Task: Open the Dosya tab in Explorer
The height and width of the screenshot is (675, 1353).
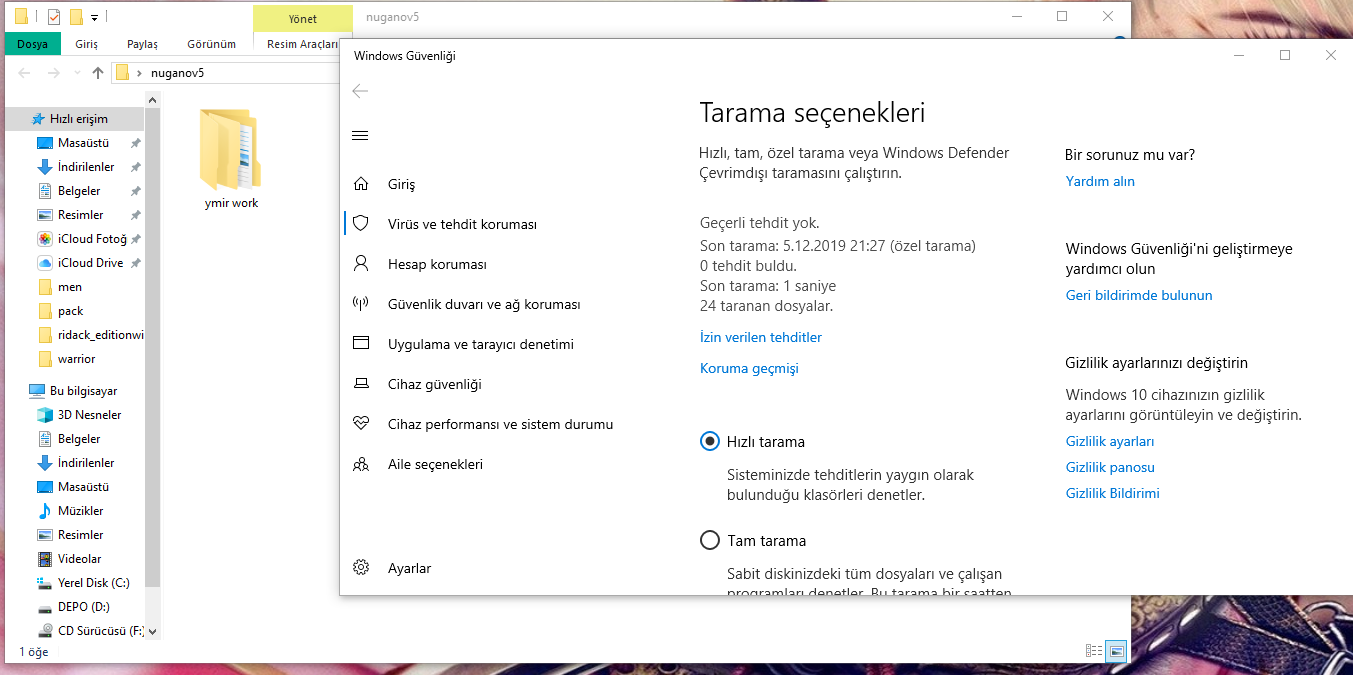Action: 32,44
